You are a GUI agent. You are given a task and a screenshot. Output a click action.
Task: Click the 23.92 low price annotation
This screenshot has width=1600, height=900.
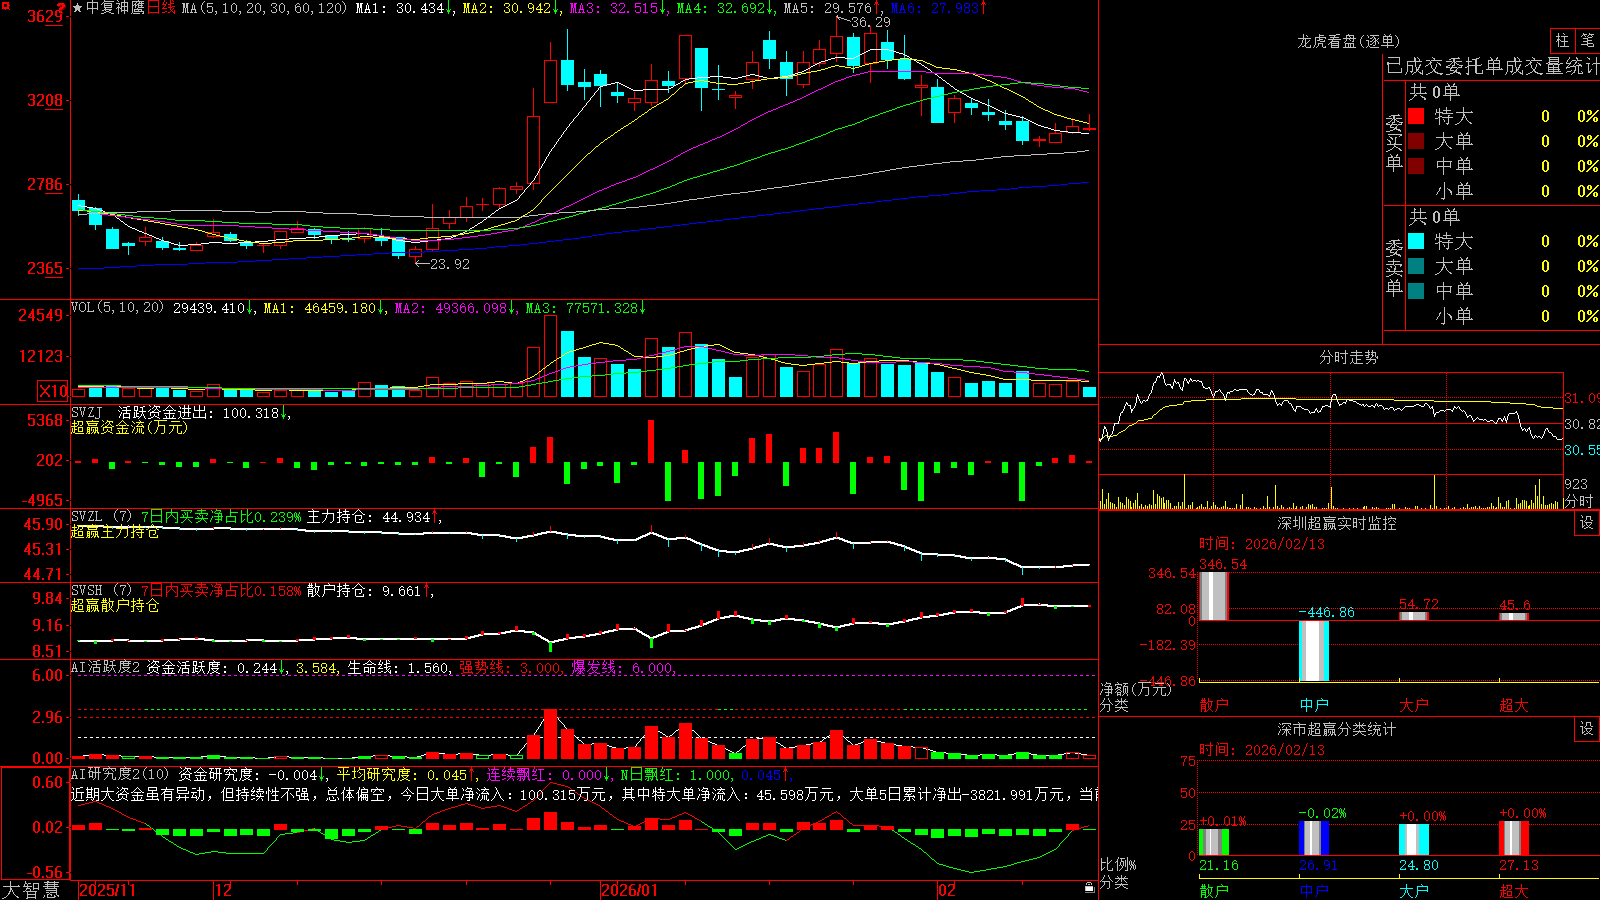coord(449,264)
